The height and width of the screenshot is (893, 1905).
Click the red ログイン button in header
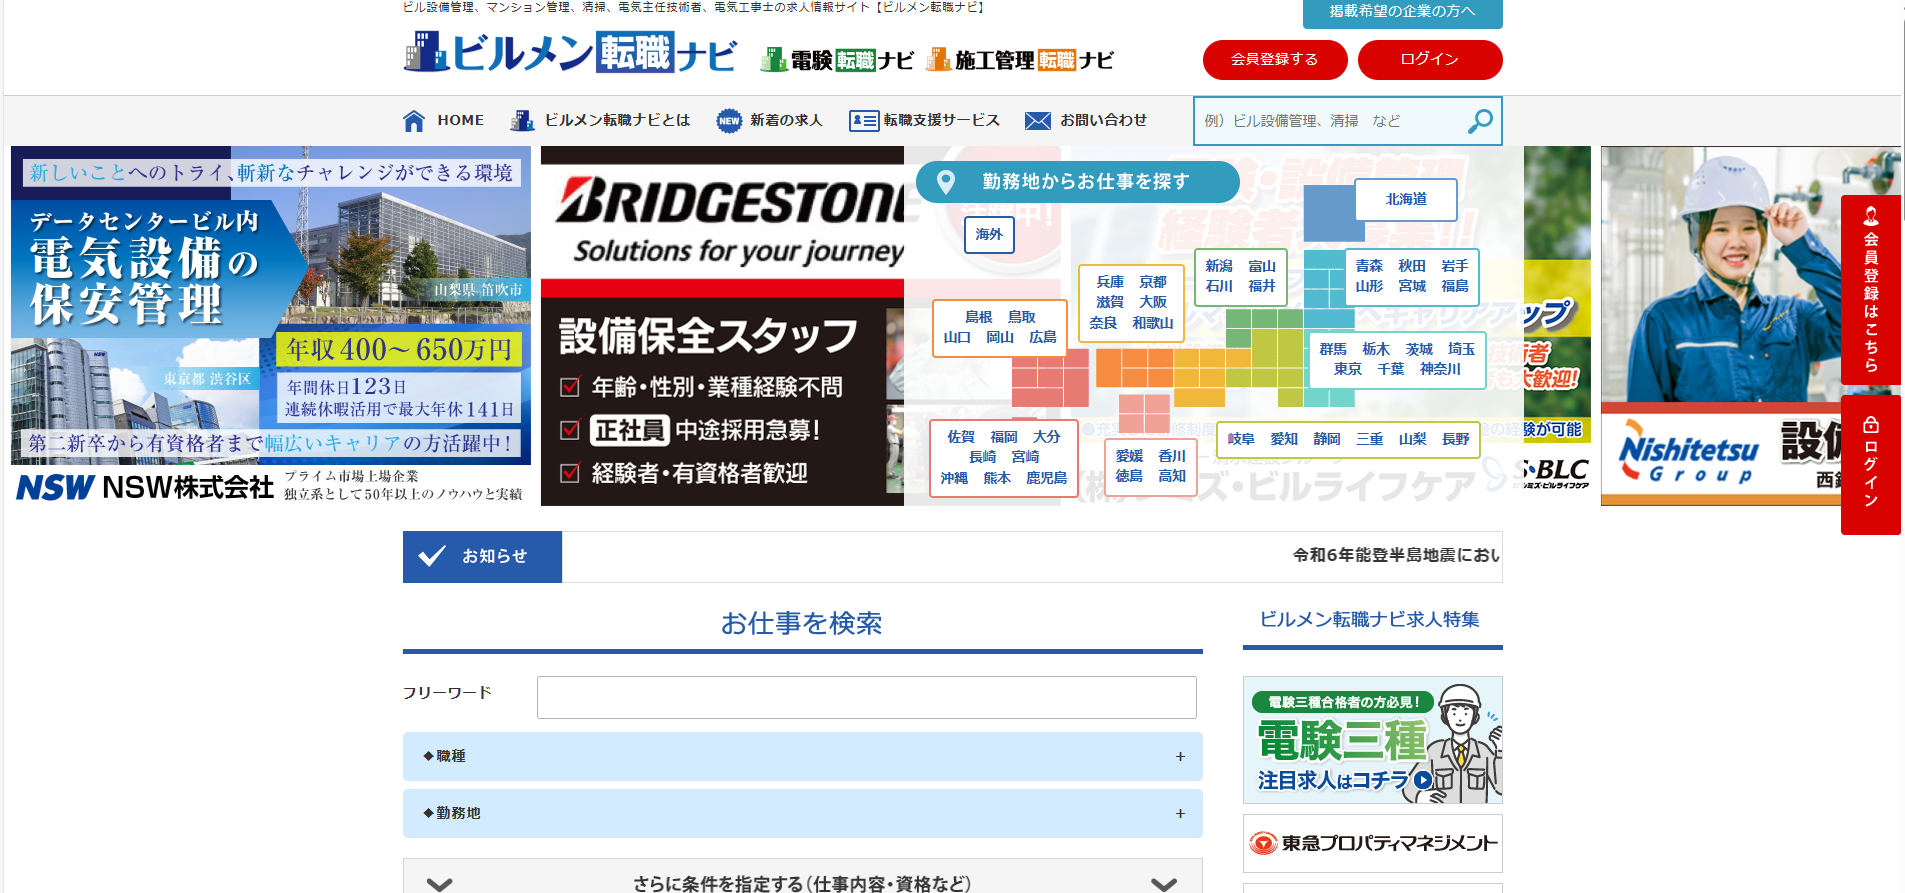pyautogui.click(x=1429, y=59)
